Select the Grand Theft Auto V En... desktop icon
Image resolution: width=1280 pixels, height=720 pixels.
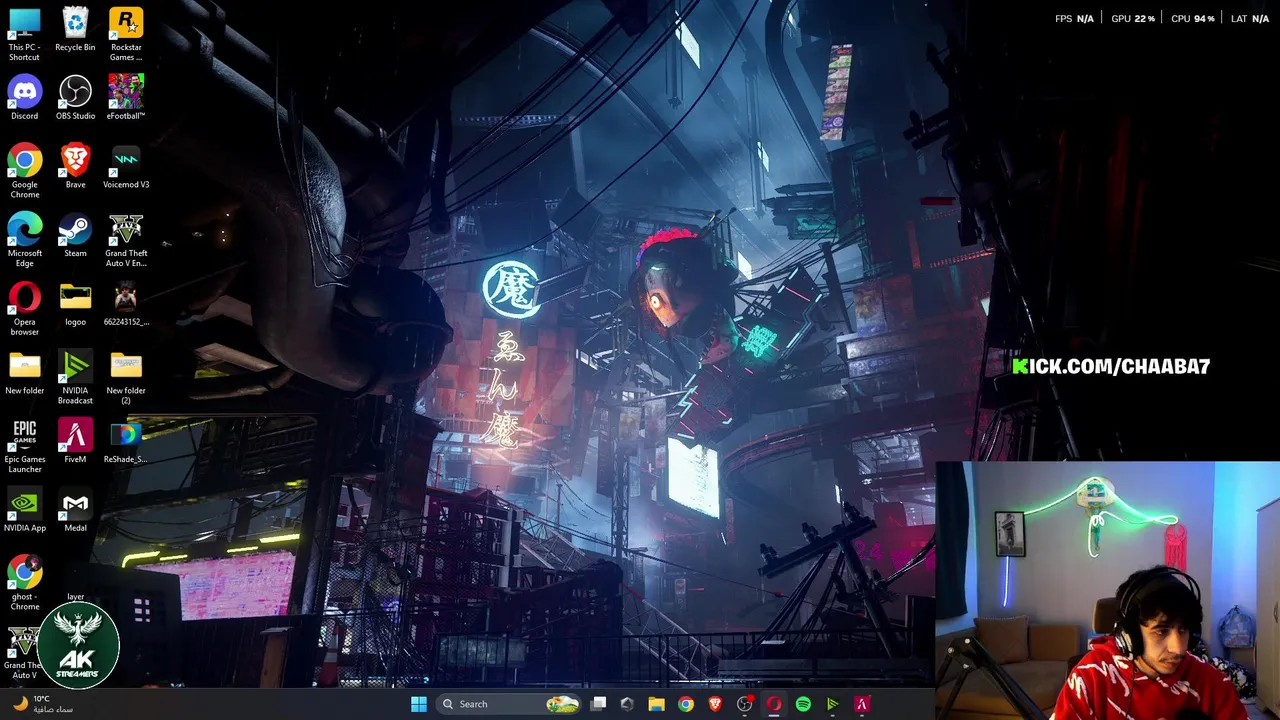click(x=126, y=240)
